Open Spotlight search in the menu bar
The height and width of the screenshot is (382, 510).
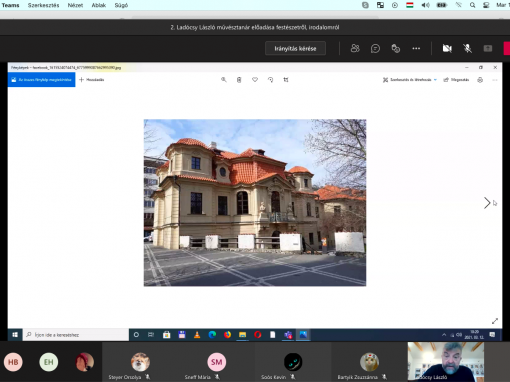tap(473, 5)
